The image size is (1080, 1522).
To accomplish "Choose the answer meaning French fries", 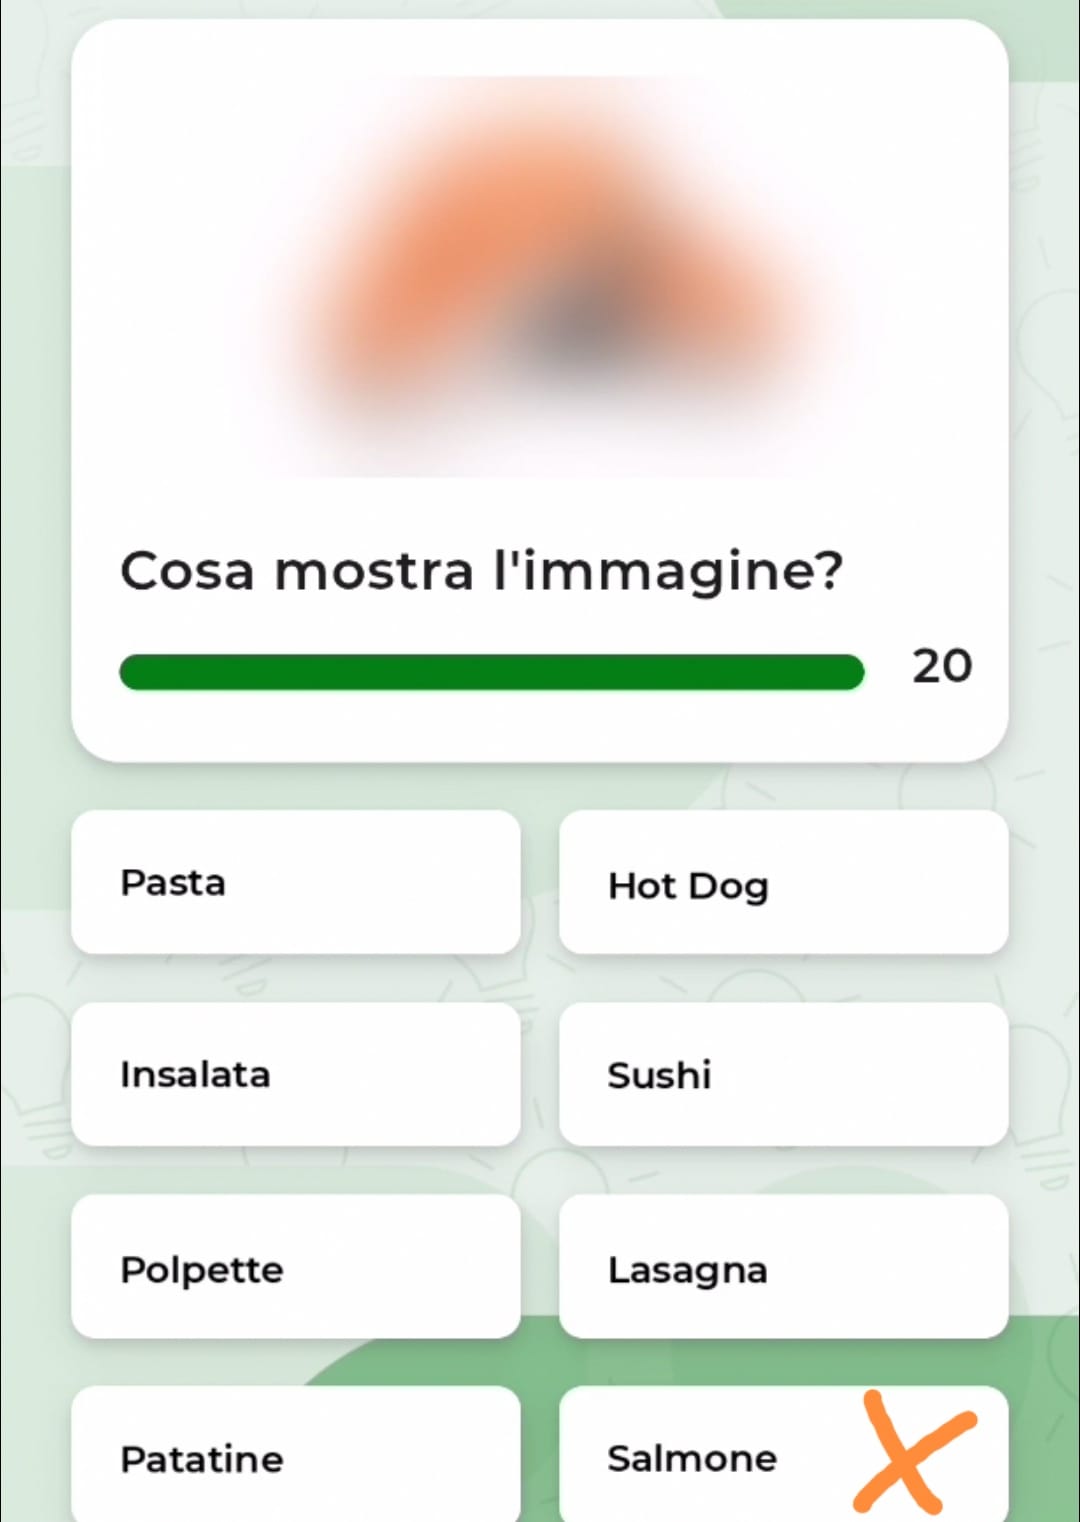I will [x=296, y=1455].
